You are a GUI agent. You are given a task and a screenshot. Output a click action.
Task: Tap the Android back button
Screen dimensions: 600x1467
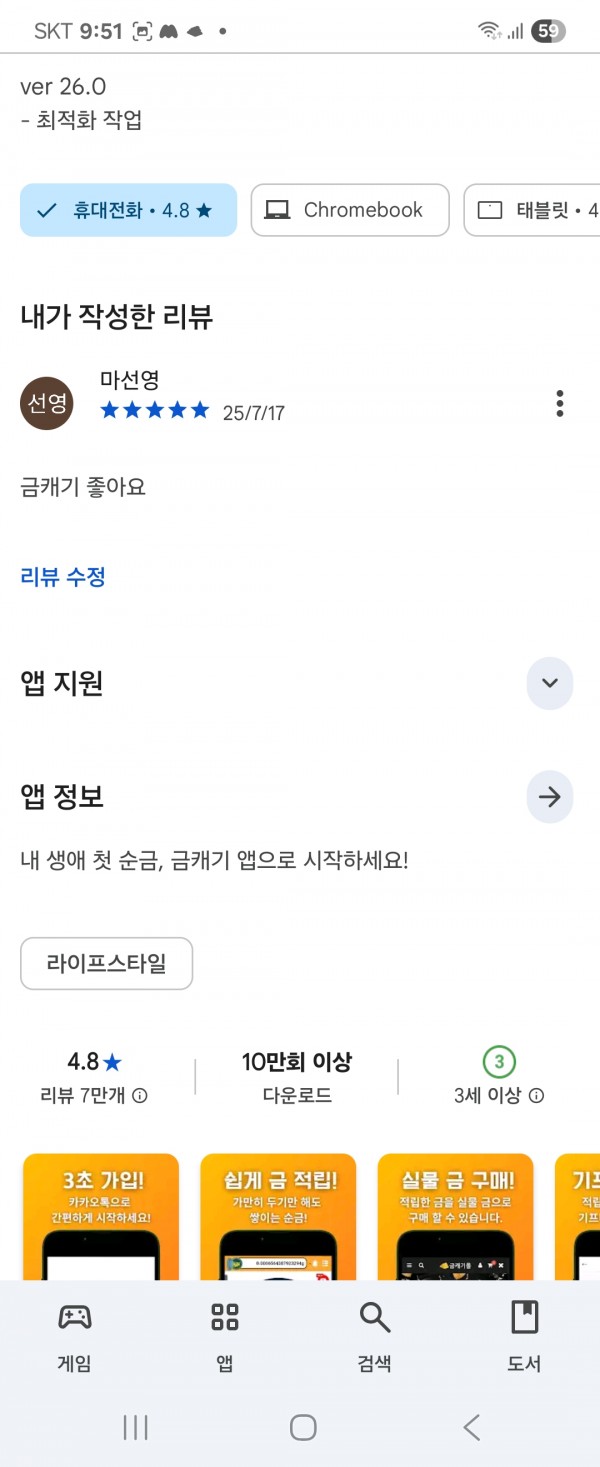tap(471, 1427)
